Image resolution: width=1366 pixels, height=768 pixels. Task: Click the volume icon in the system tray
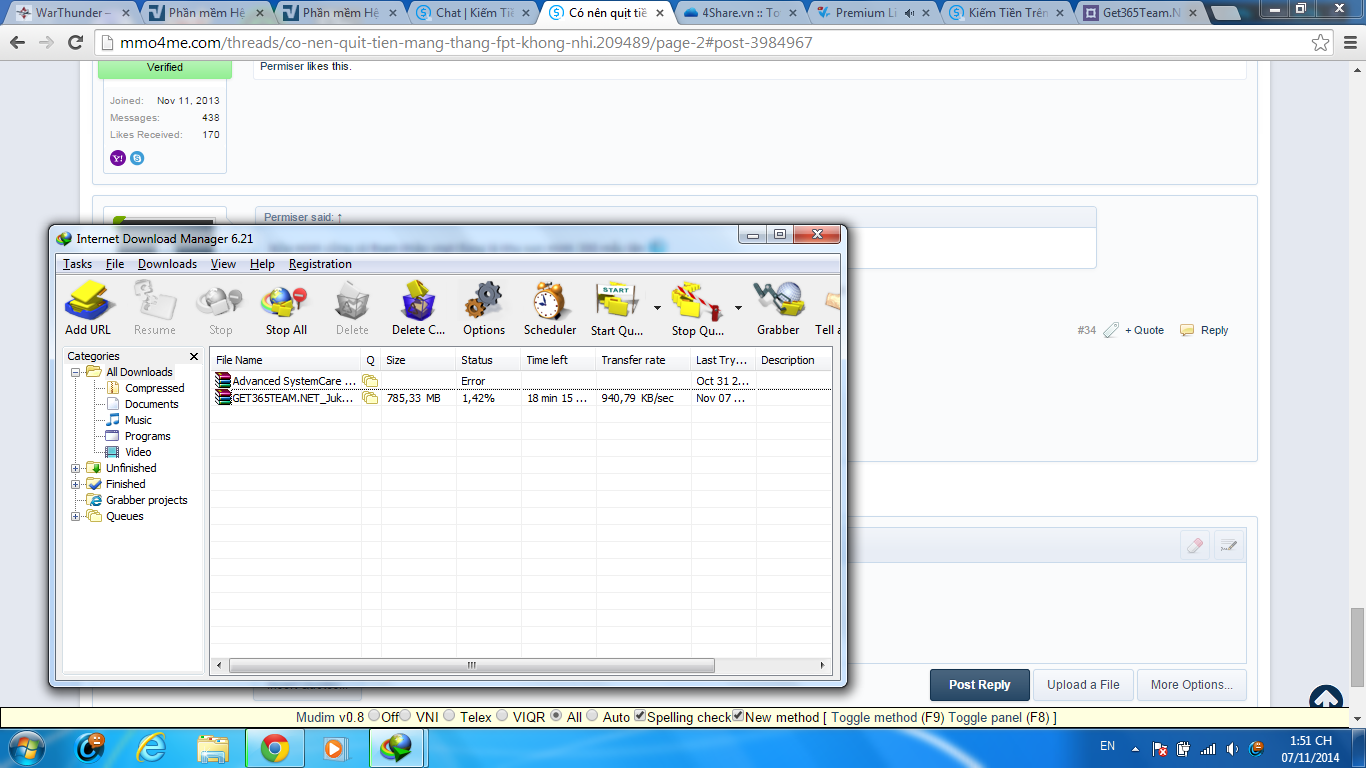1234,748
